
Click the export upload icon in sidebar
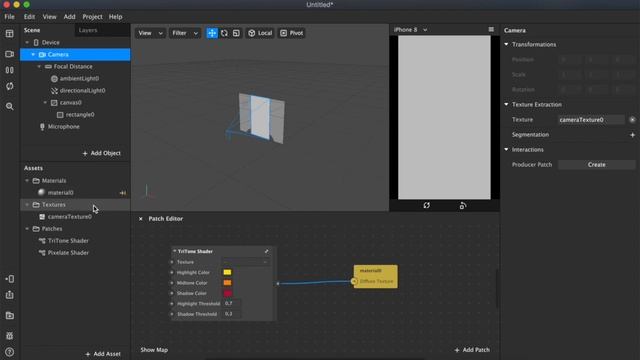coord(9,295)
